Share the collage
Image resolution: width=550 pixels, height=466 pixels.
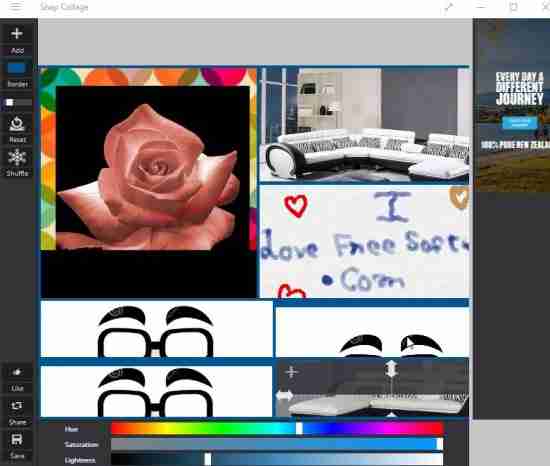17,406
